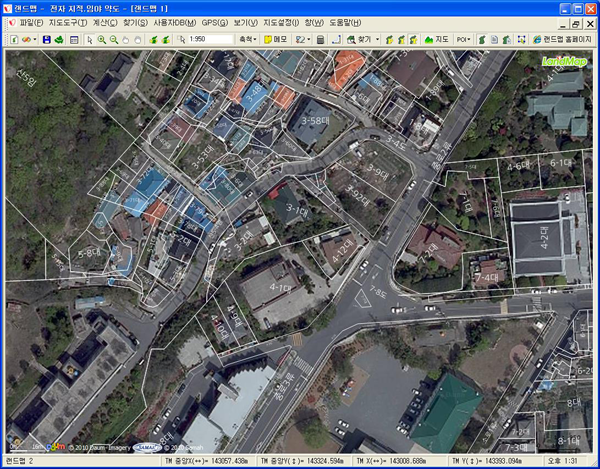
Task: Open the 보기(V) menu
Action: pos(246,23)
